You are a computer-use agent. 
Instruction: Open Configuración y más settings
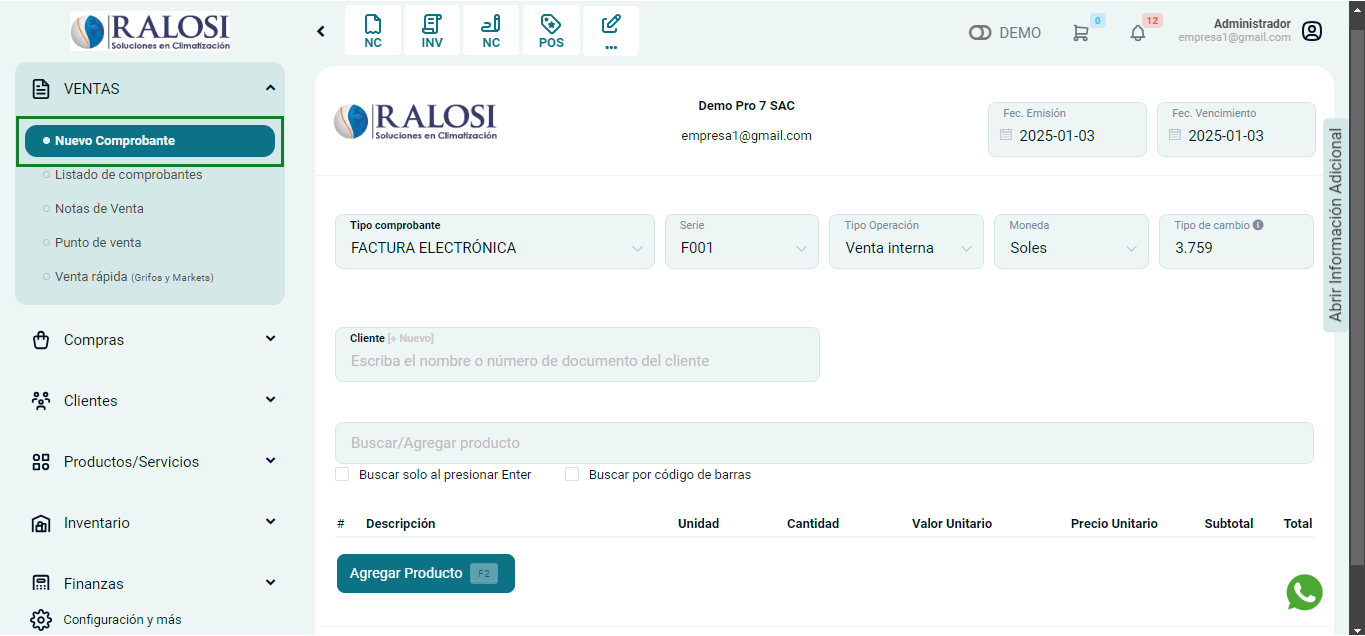(x=122, y=619)
